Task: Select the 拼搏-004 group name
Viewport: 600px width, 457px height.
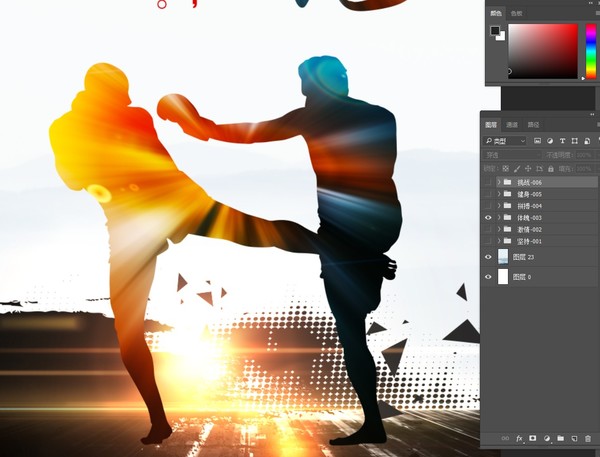Action: (x=529, y=206)
